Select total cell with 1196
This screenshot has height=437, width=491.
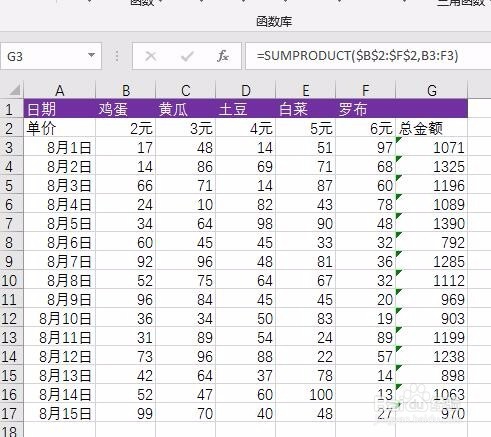point(432,185)
